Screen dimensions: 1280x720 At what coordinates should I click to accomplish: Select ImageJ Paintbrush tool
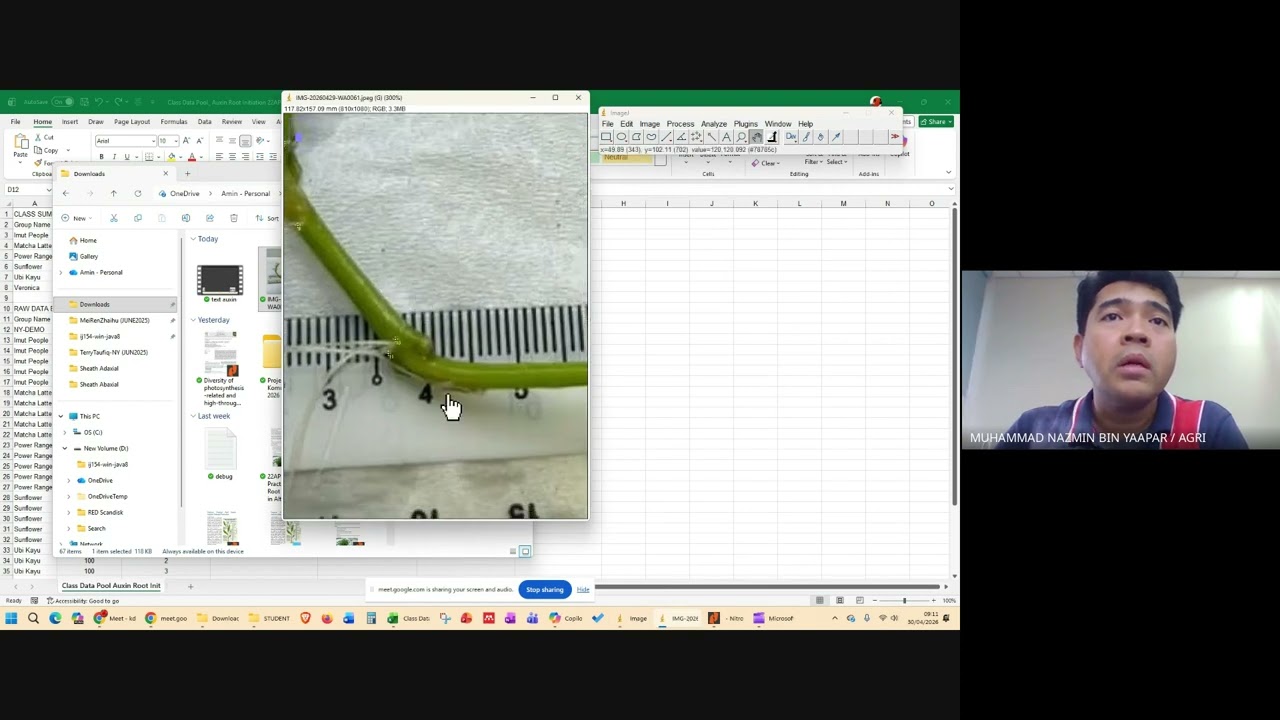tap(806, 136)
